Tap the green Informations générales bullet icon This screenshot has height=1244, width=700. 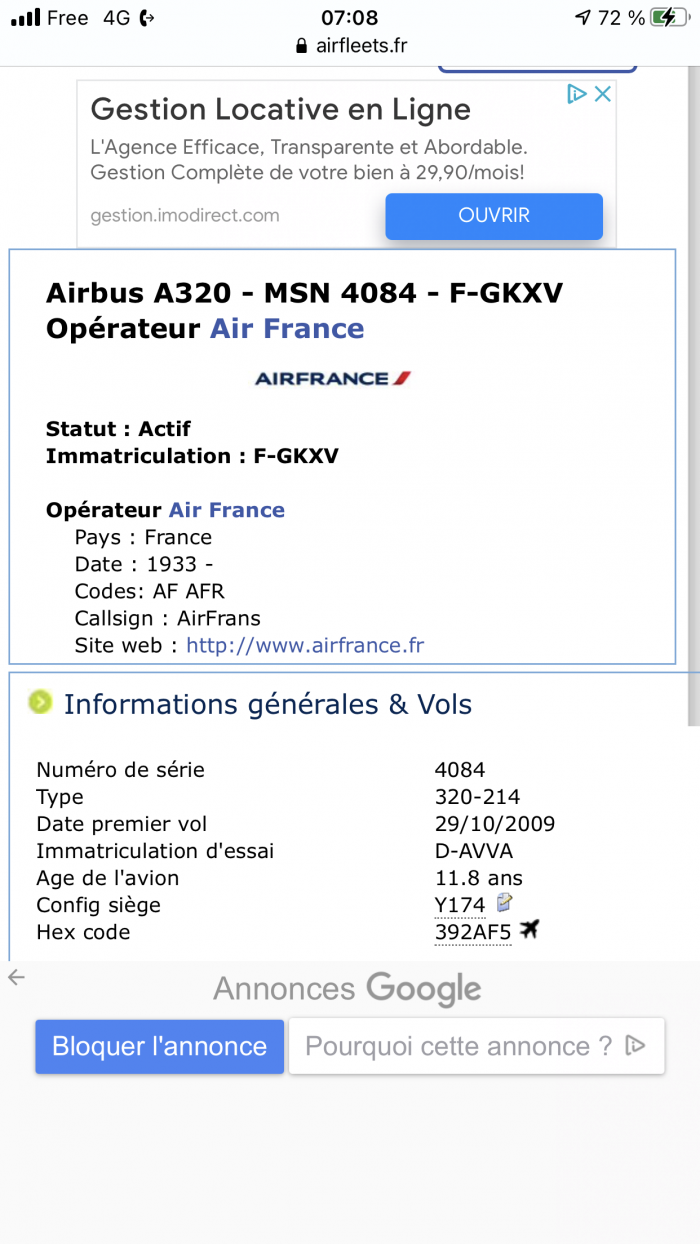(40, 703)
